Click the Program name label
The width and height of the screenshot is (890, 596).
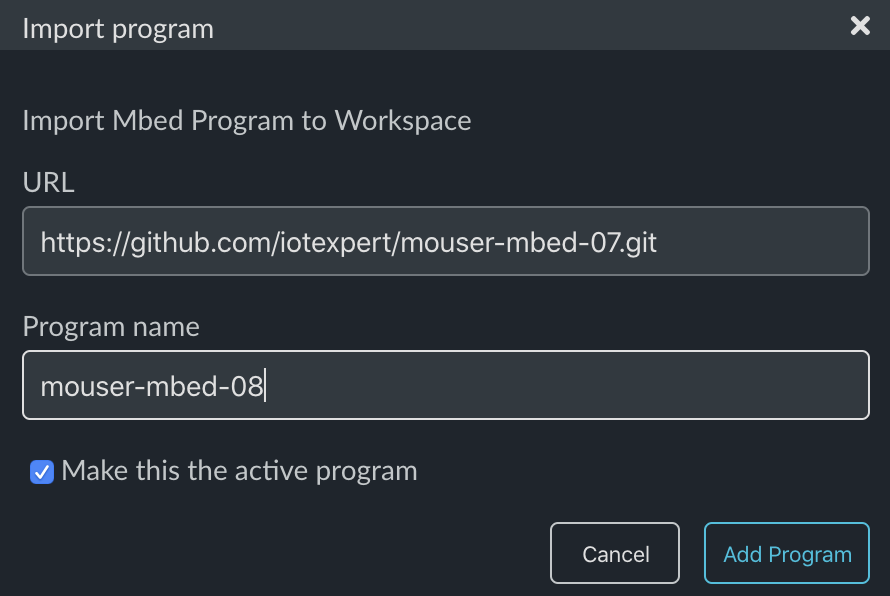click(111, 326)
